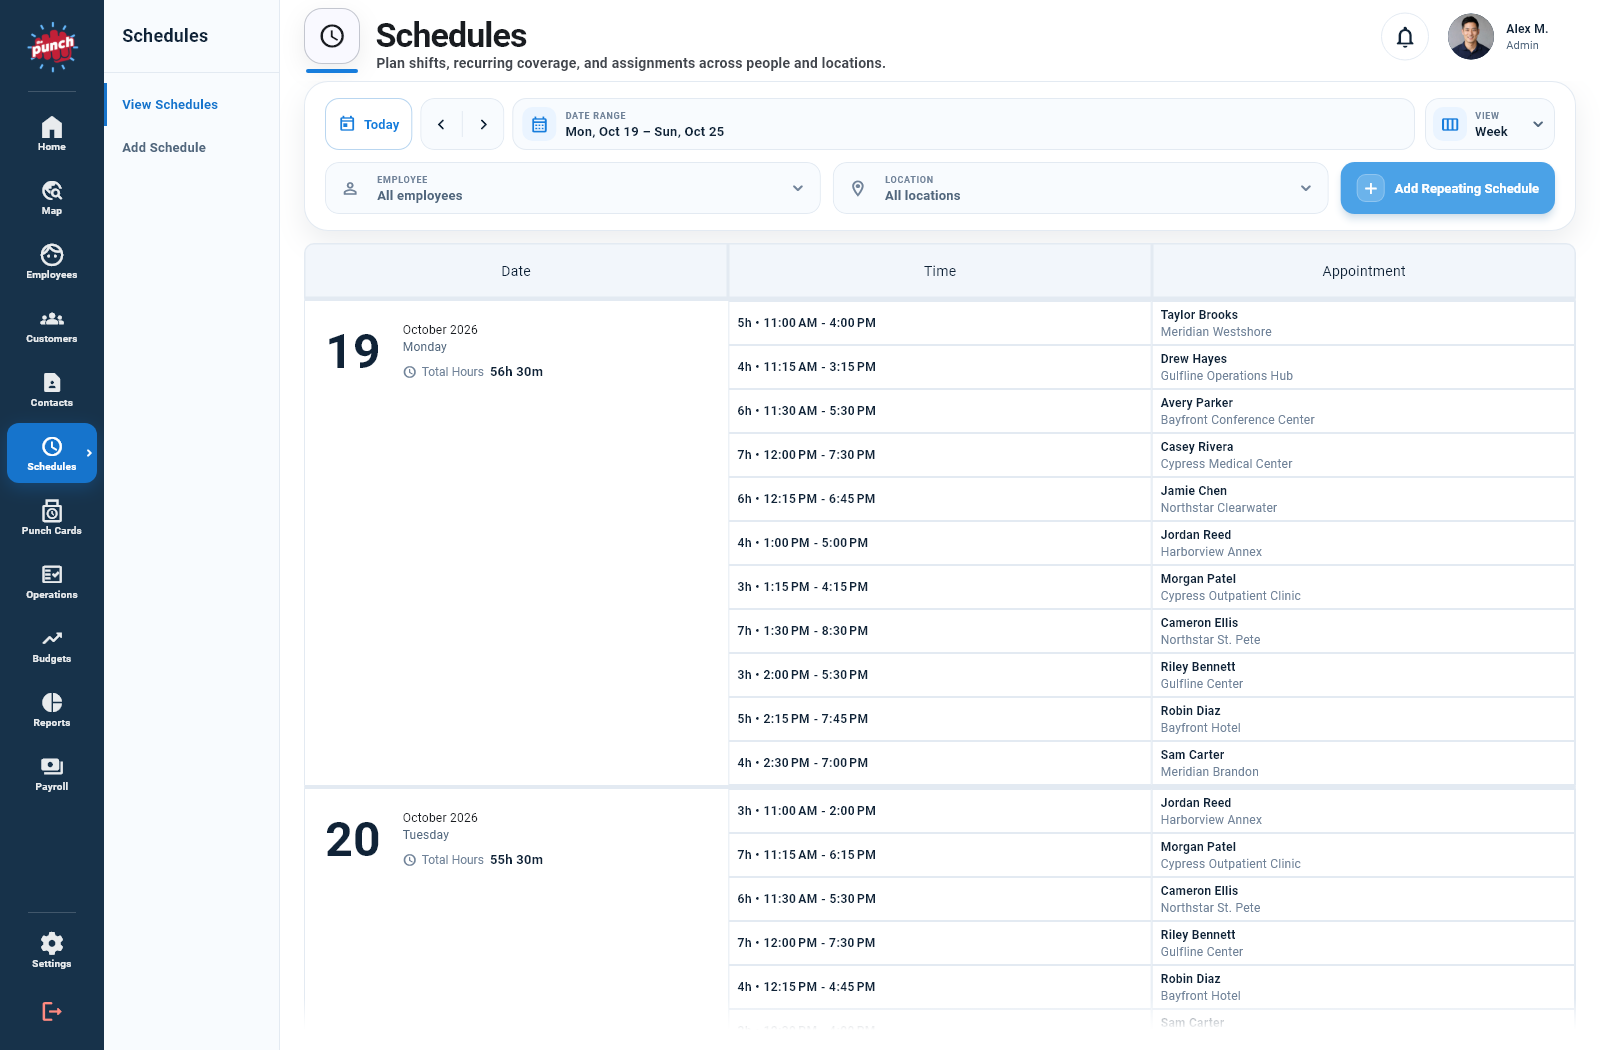The height and width of the screenshot is (1050, 1600).
Task: Open the notifications bell
Action: (x=1405, y=37)
